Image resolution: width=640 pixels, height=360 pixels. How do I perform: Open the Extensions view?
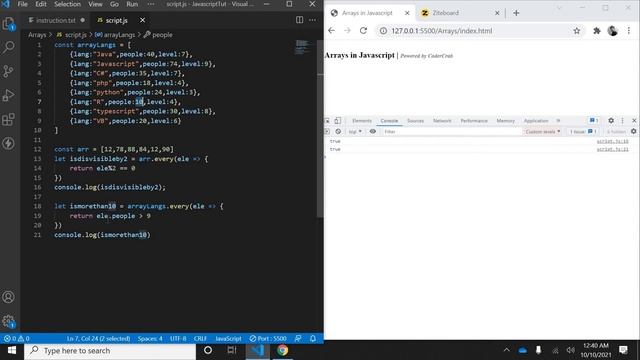click(9, 119)
